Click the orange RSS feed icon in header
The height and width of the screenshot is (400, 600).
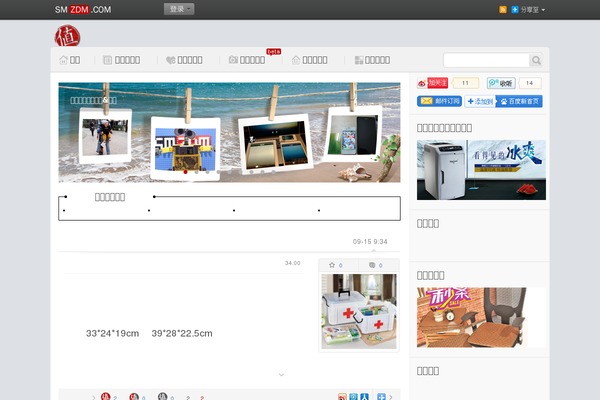[503, 10]
